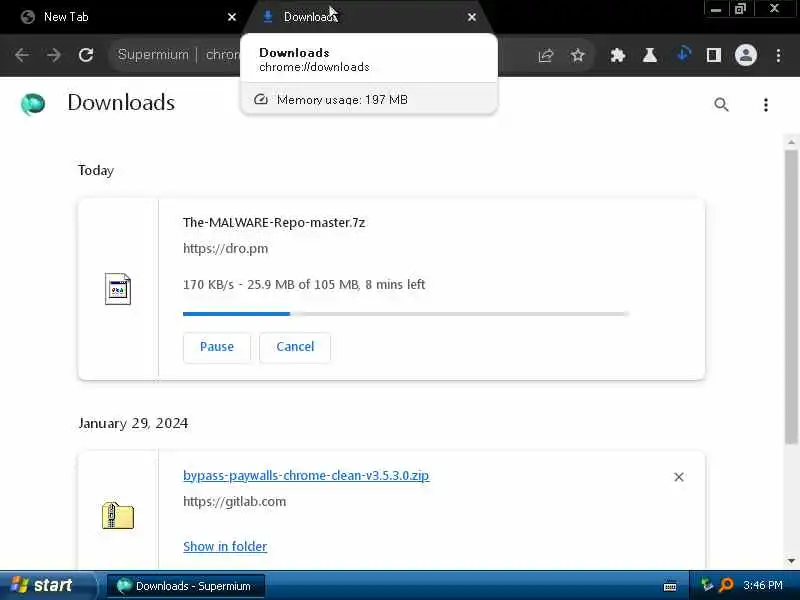Open the experiments flask icon
800x600 pixels.
point(649,55)
